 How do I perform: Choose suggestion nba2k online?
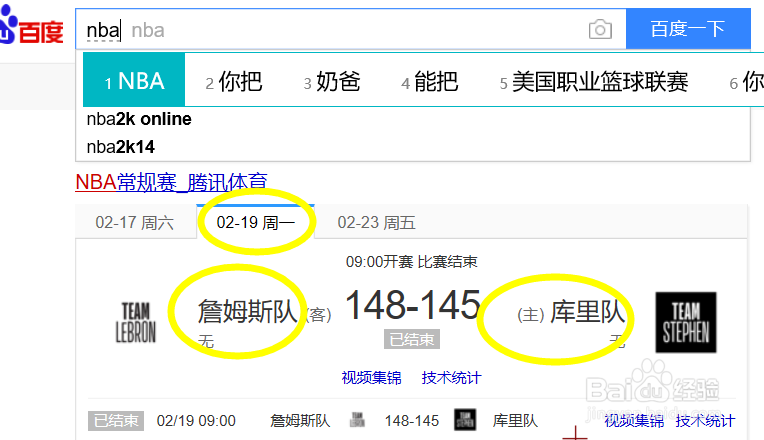(x=139, y=119)
